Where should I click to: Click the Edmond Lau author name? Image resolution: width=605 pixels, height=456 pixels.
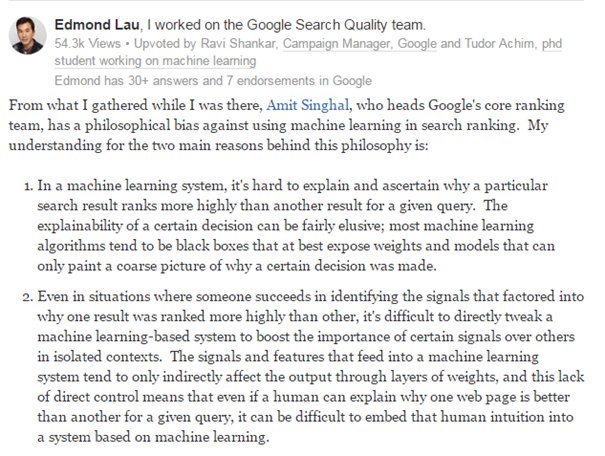tap(97, 25)
